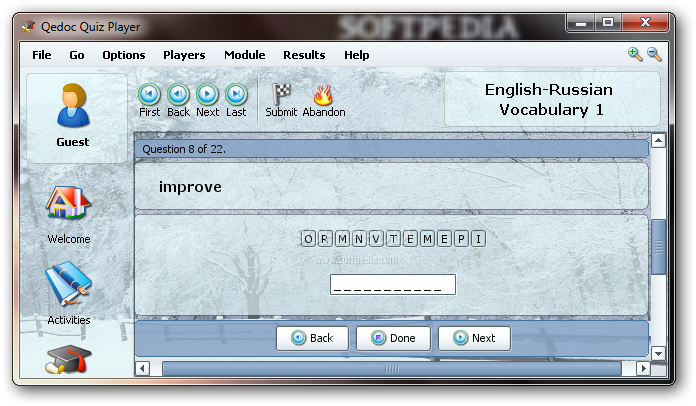Click the horizontal scrollbar thumb
This screenshot has height=406, width=696.
[392, 368]
